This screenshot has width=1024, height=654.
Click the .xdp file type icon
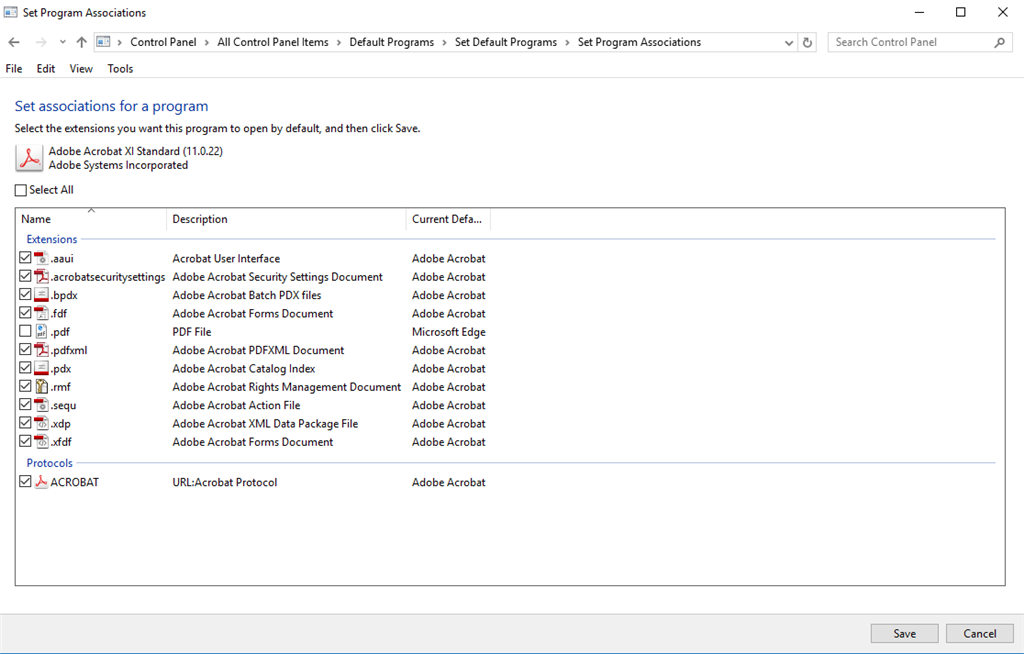[41, 423]
